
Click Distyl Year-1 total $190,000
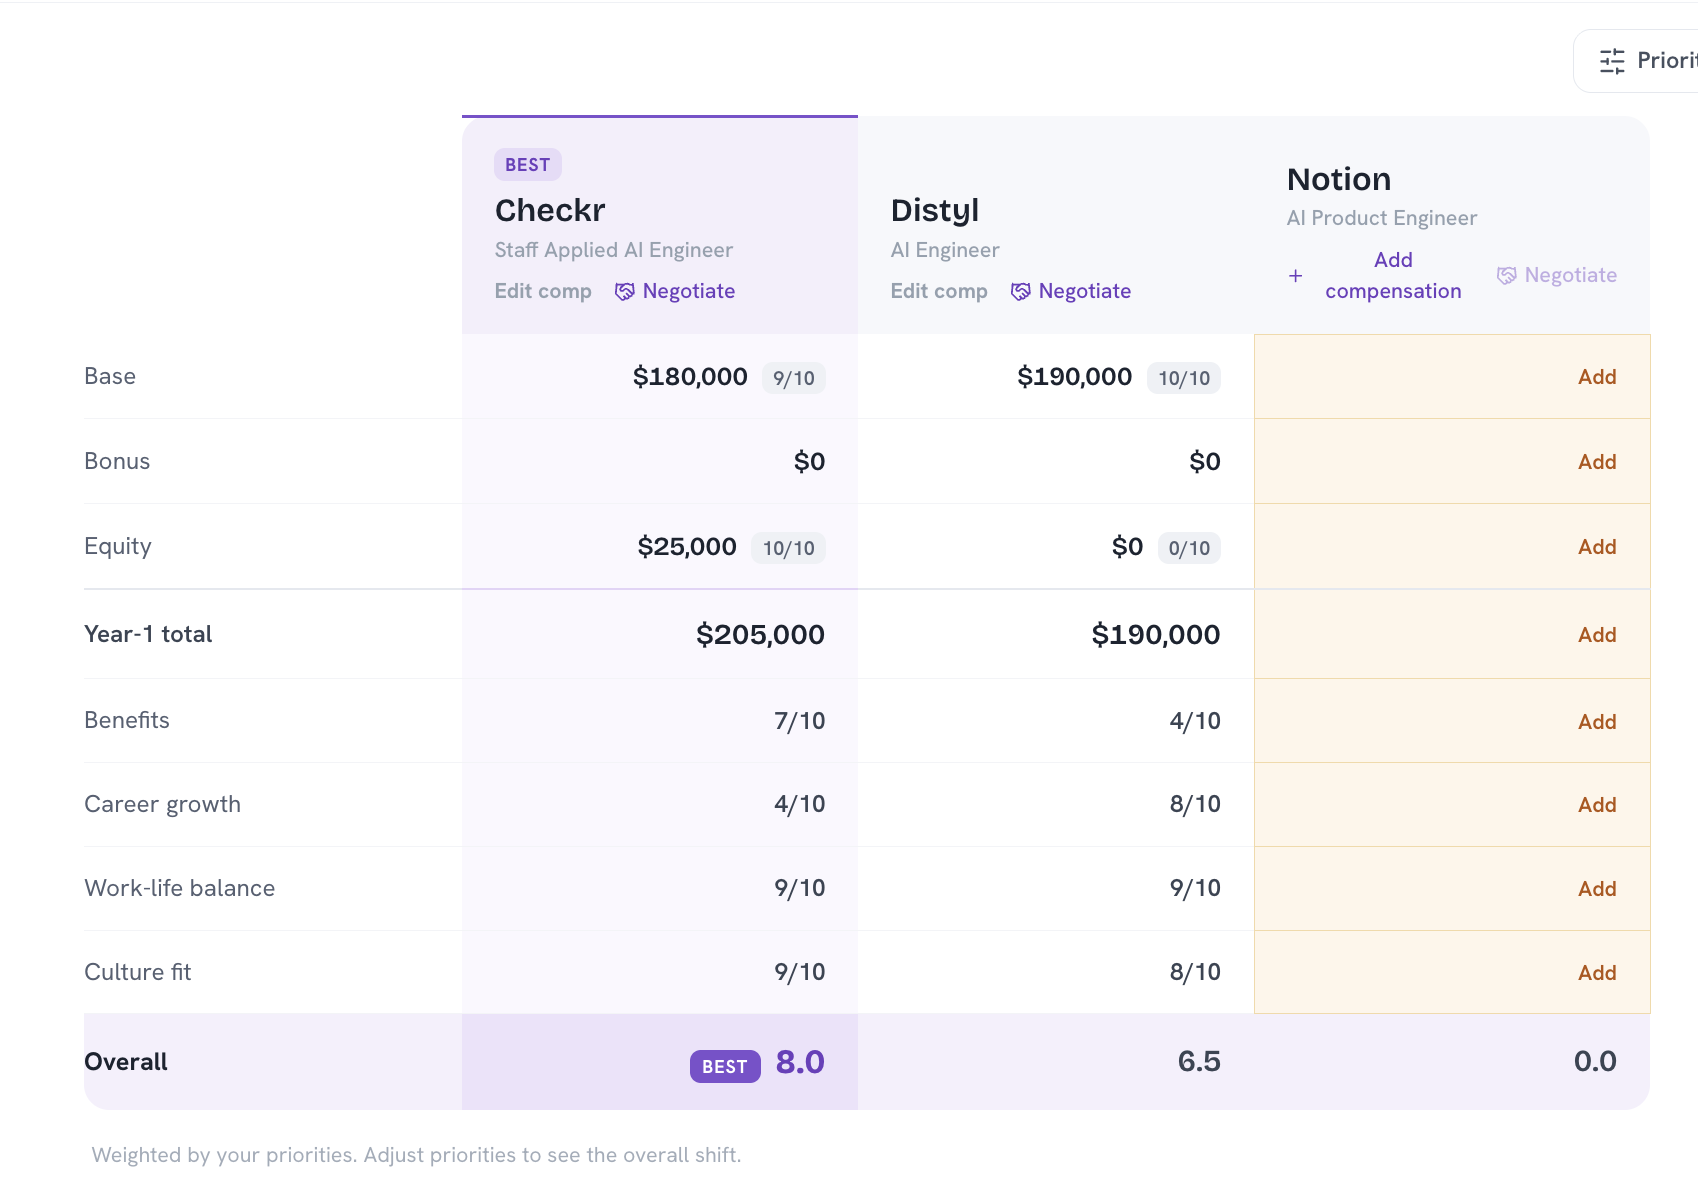[x=1156, y=635]
